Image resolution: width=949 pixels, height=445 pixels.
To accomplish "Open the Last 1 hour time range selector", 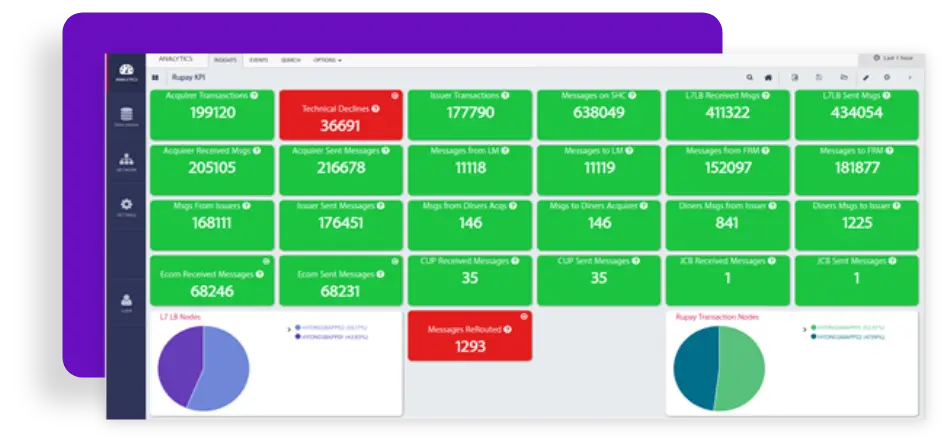I will (x=894, y=59).
